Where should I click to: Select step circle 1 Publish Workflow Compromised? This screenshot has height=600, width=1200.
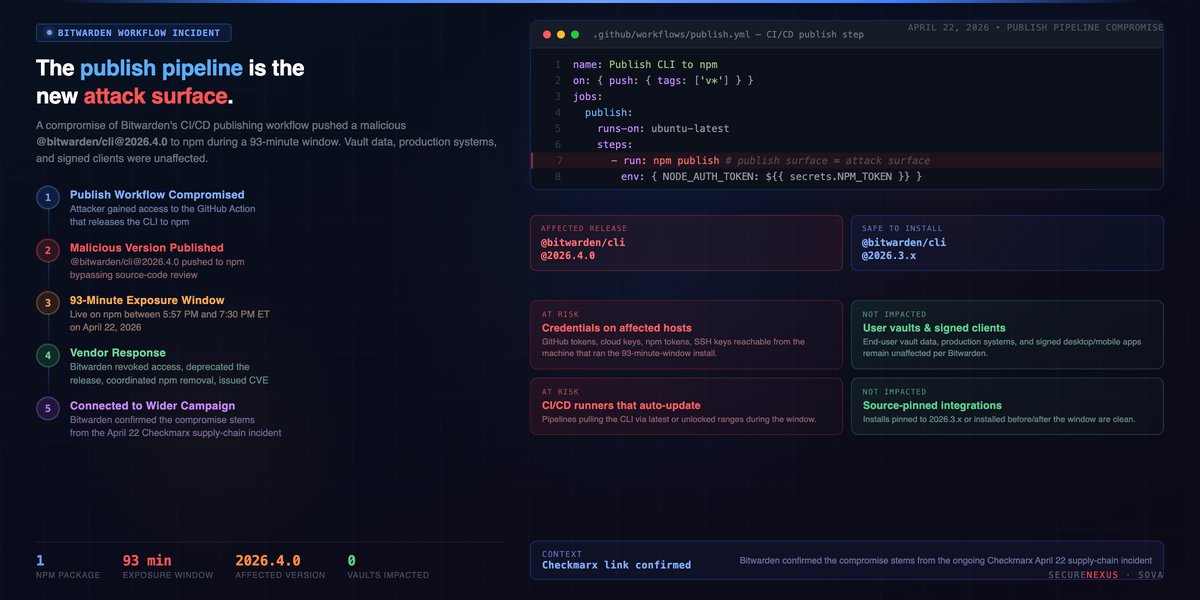pos(47,197)
